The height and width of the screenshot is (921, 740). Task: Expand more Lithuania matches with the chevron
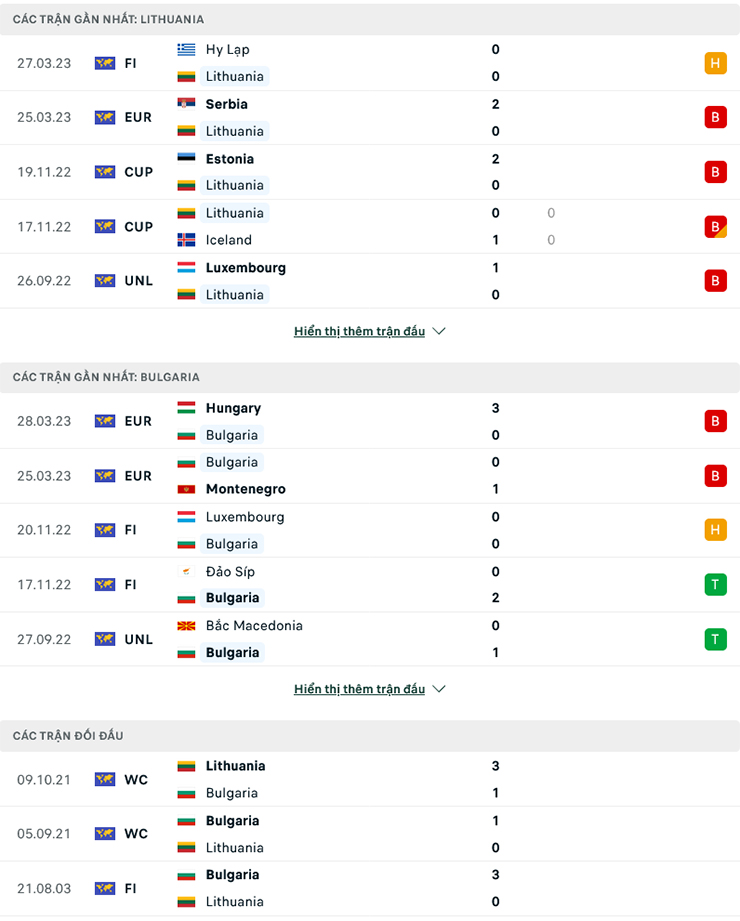439,331
